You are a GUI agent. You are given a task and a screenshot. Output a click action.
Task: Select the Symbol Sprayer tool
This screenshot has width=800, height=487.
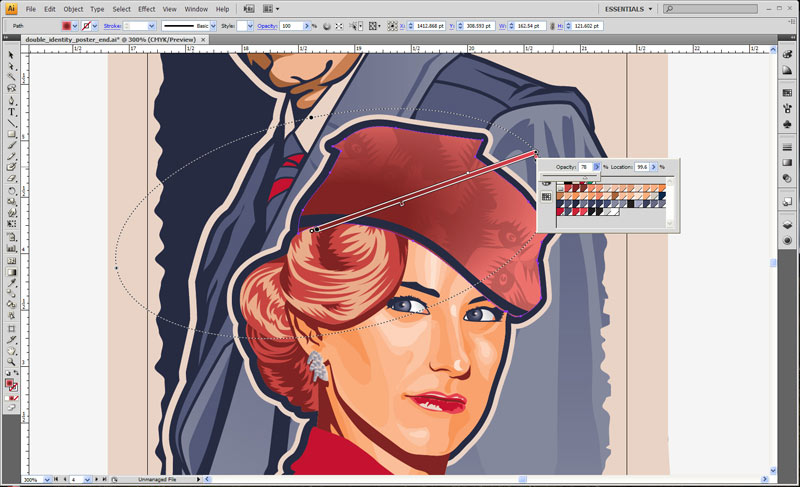pyautogui.click(x=11, y=237)
